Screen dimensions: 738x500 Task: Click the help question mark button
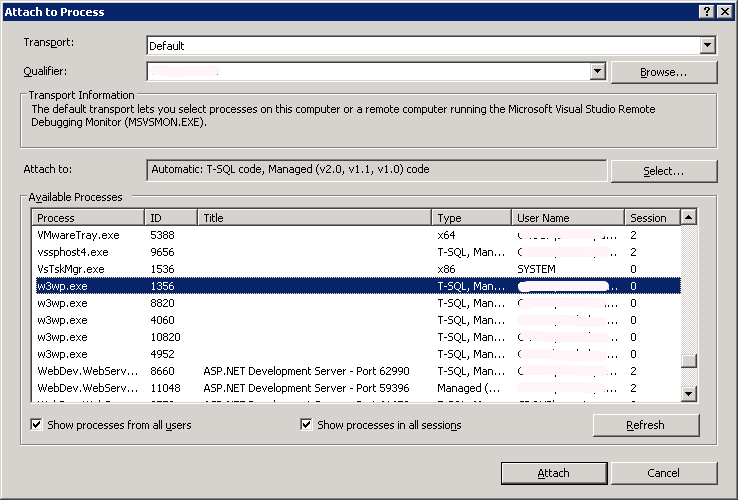pos(707,12)
